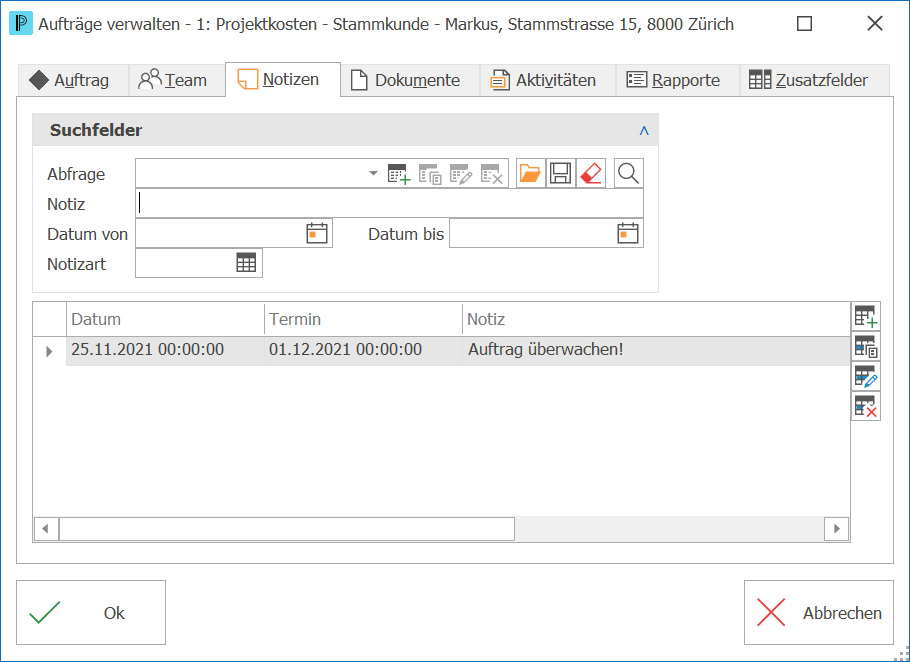Clear search fields with the eraser icon
Screen dimensions: 910x662
point(591,173)
